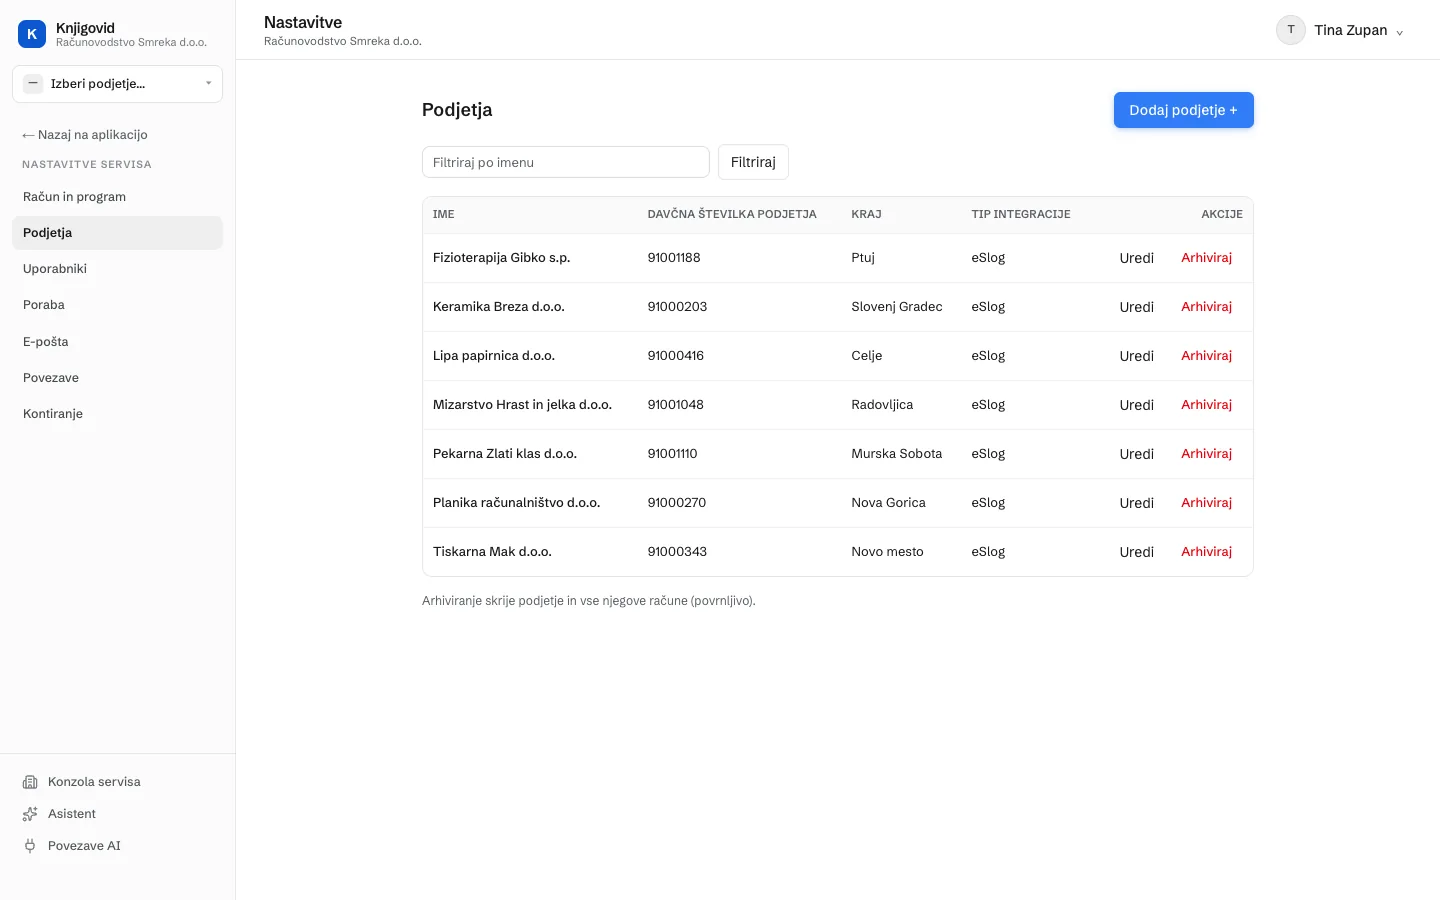This screenshot has height=900, width=1440.
Task: Open the Izberi podjetje company dropdown
Action: click(117, 84)
